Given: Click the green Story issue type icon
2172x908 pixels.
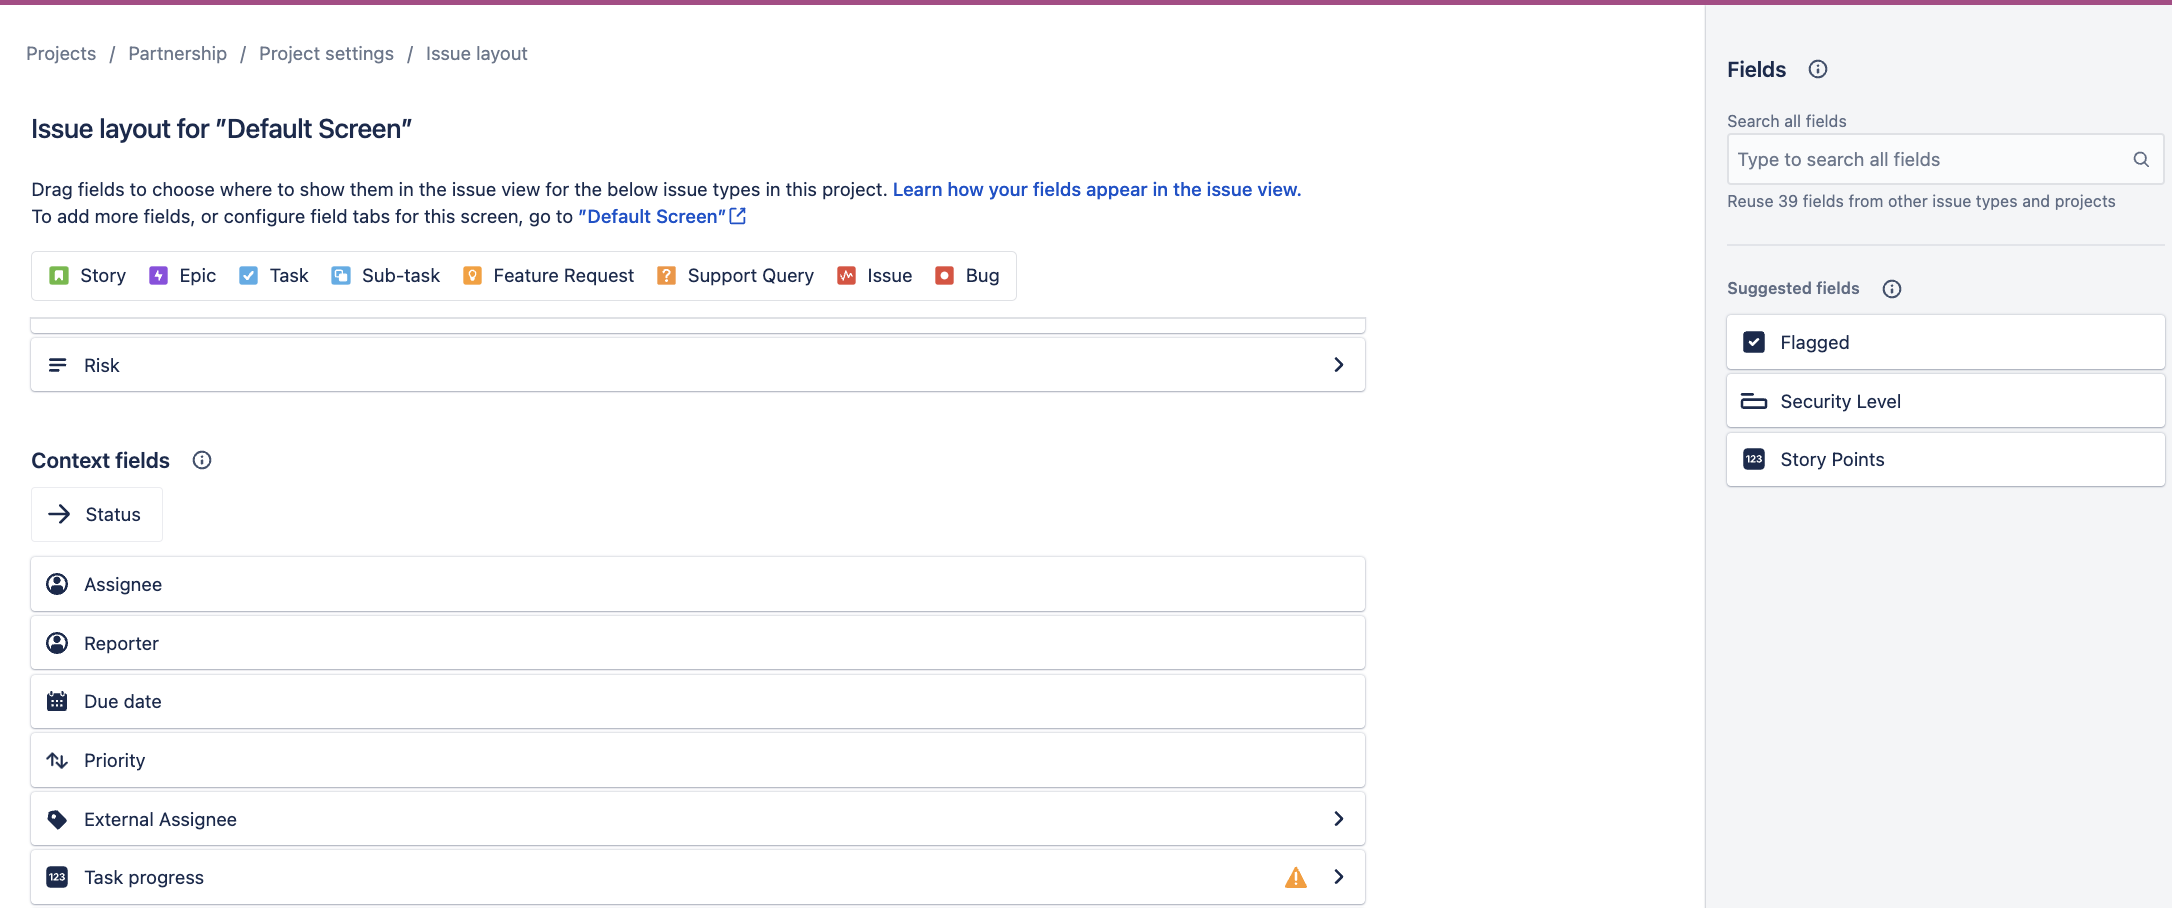Looking at the screenshot, I should click(59, 275).
